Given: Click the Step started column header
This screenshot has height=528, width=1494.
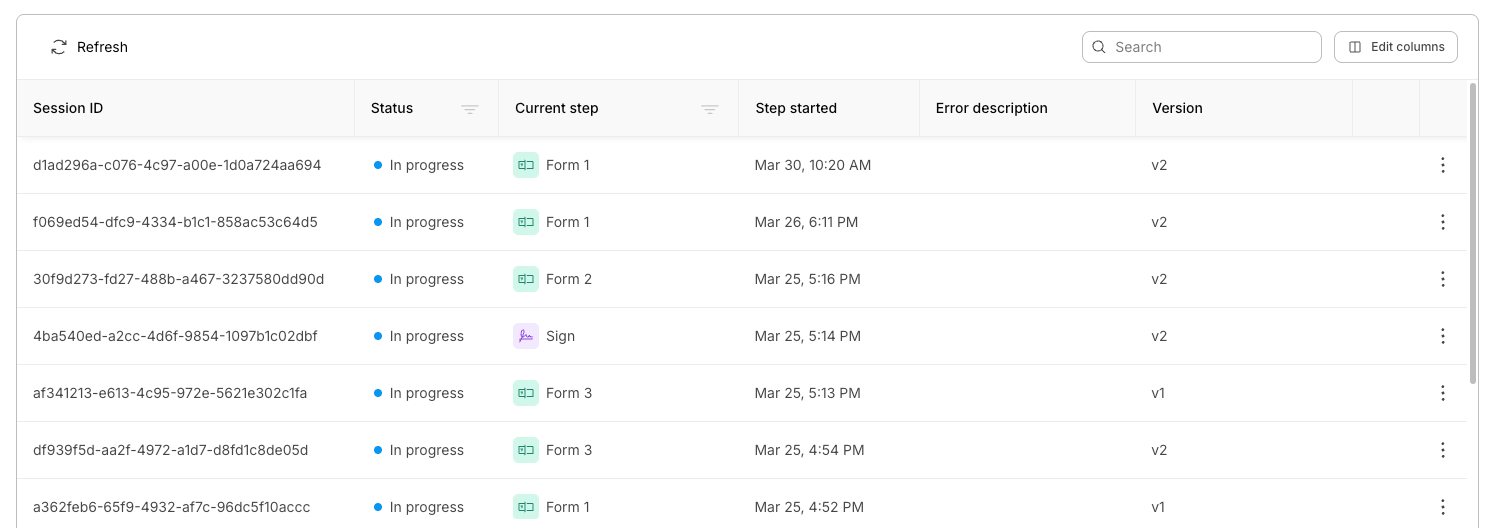Looking at the screenshot, I should pos(796,108).
